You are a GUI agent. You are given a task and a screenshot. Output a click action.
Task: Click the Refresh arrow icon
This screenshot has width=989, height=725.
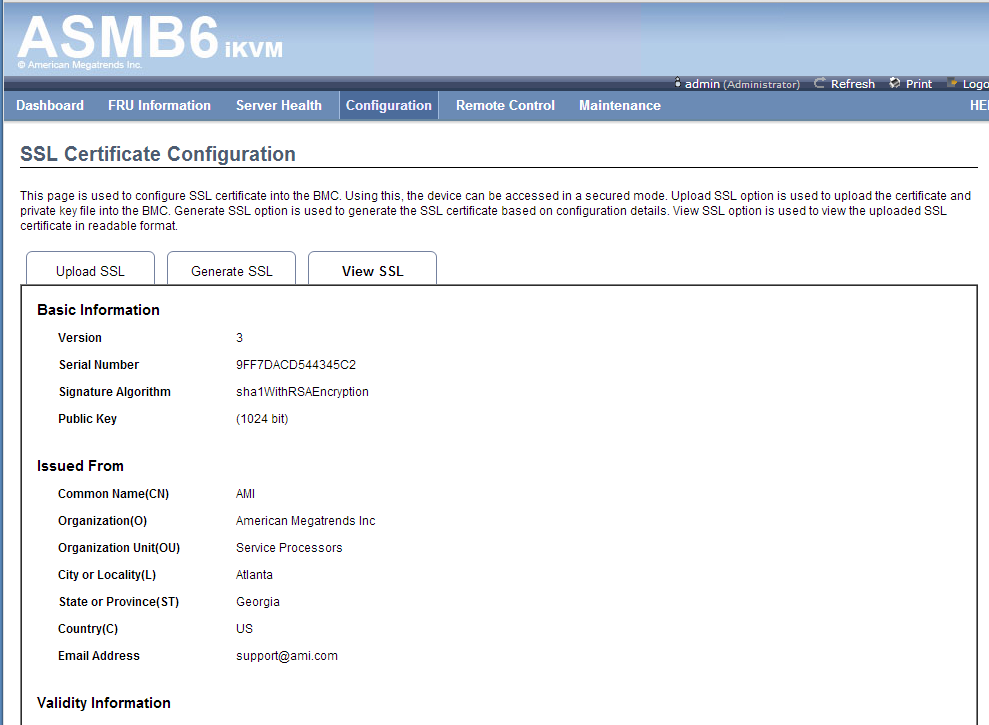click(x=819, y=83)
